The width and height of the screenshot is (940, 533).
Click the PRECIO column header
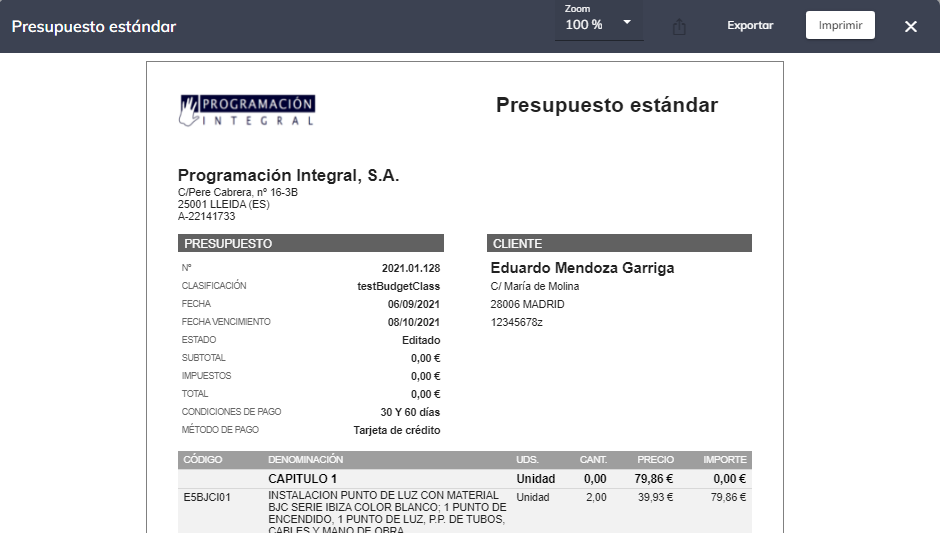[655, 460]
